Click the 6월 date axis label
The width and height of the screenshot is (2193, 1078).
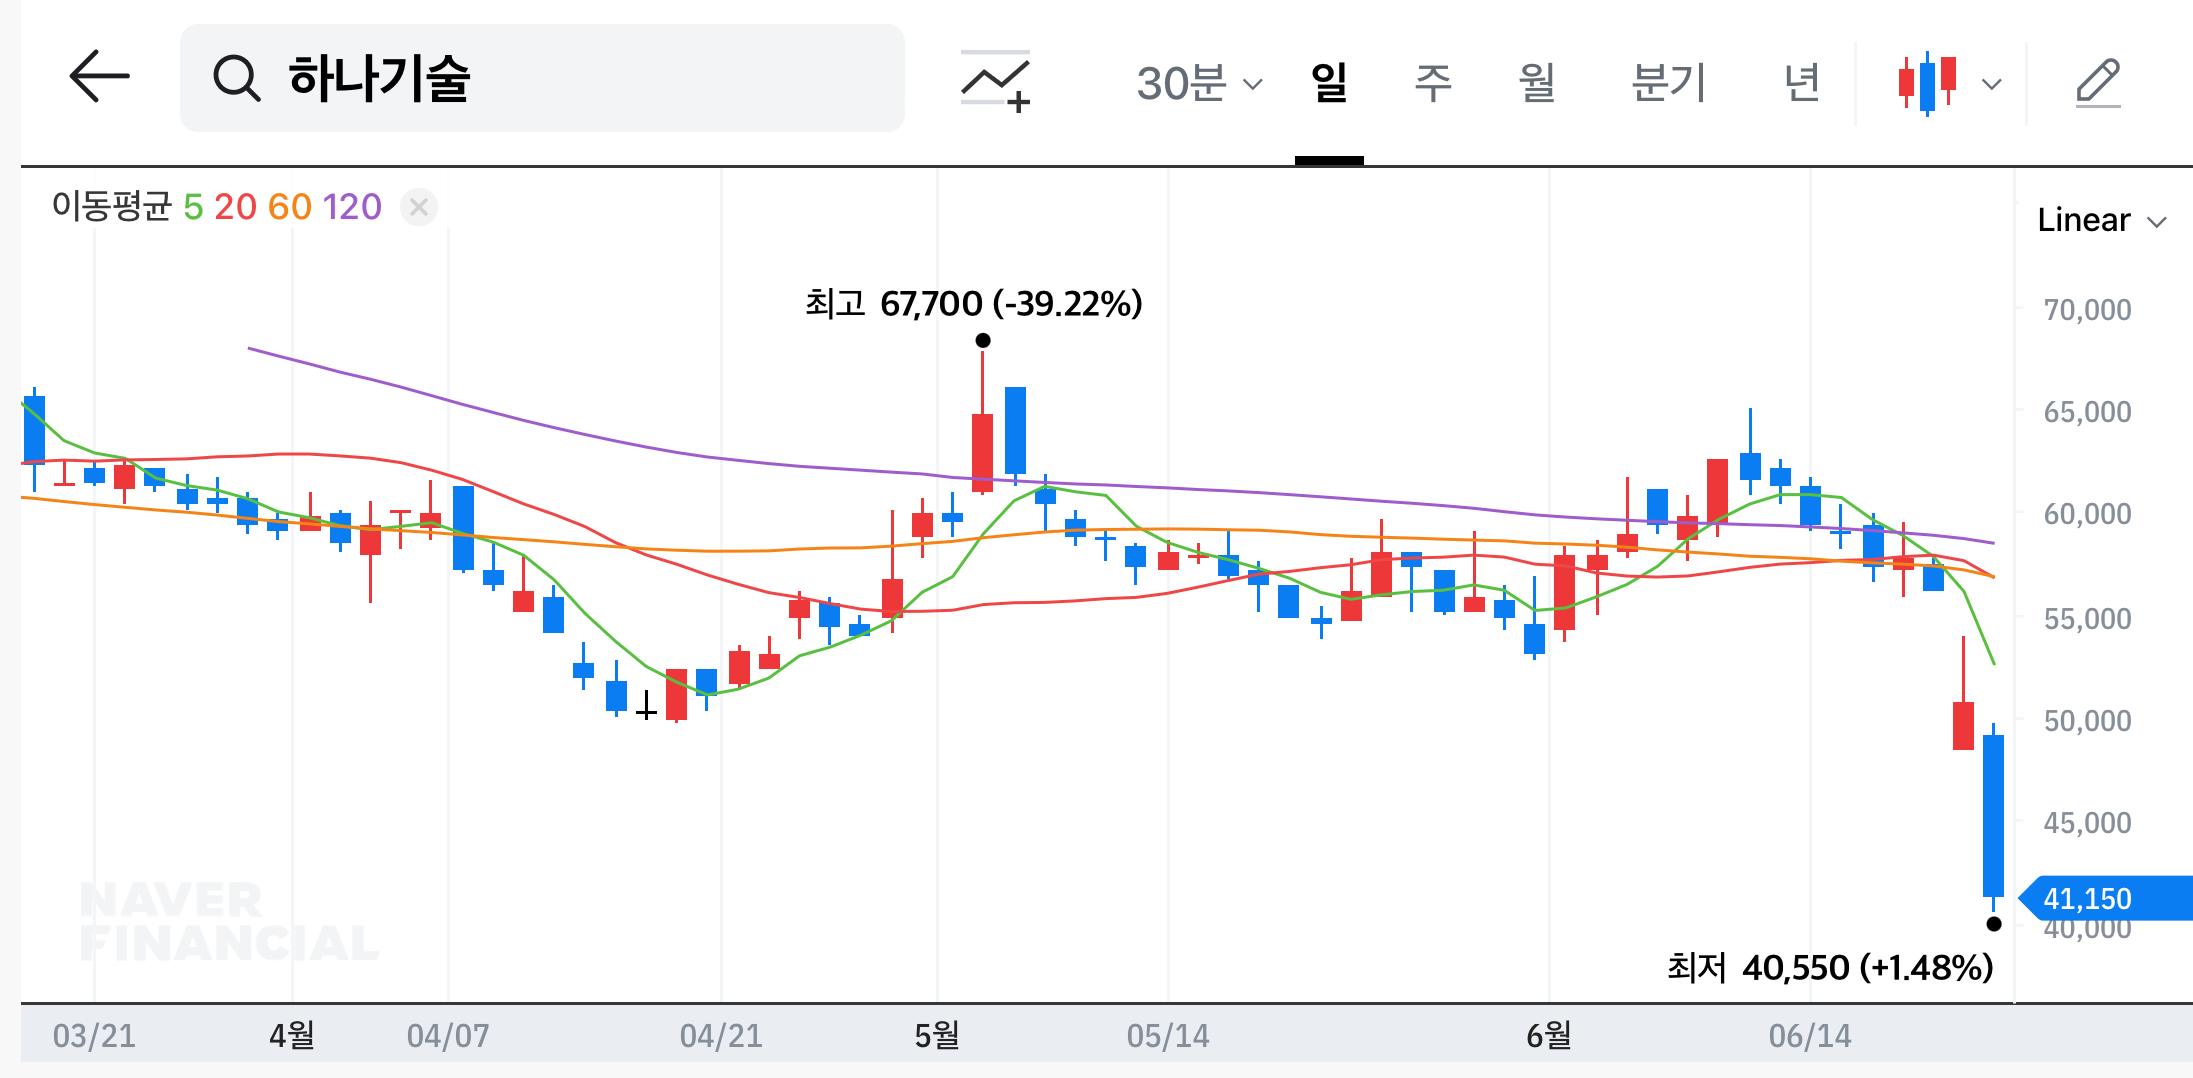(1549, 1036)
